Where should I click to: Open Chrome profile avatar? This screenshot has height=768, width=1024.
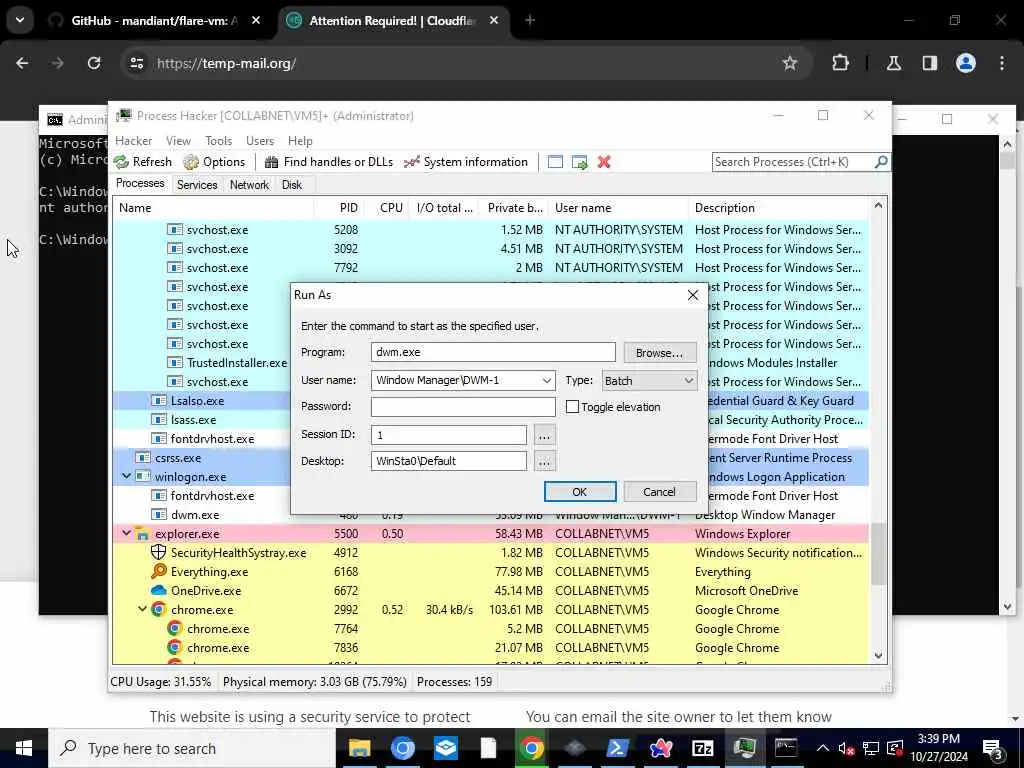pyautogui.click(x=965, y=63)
